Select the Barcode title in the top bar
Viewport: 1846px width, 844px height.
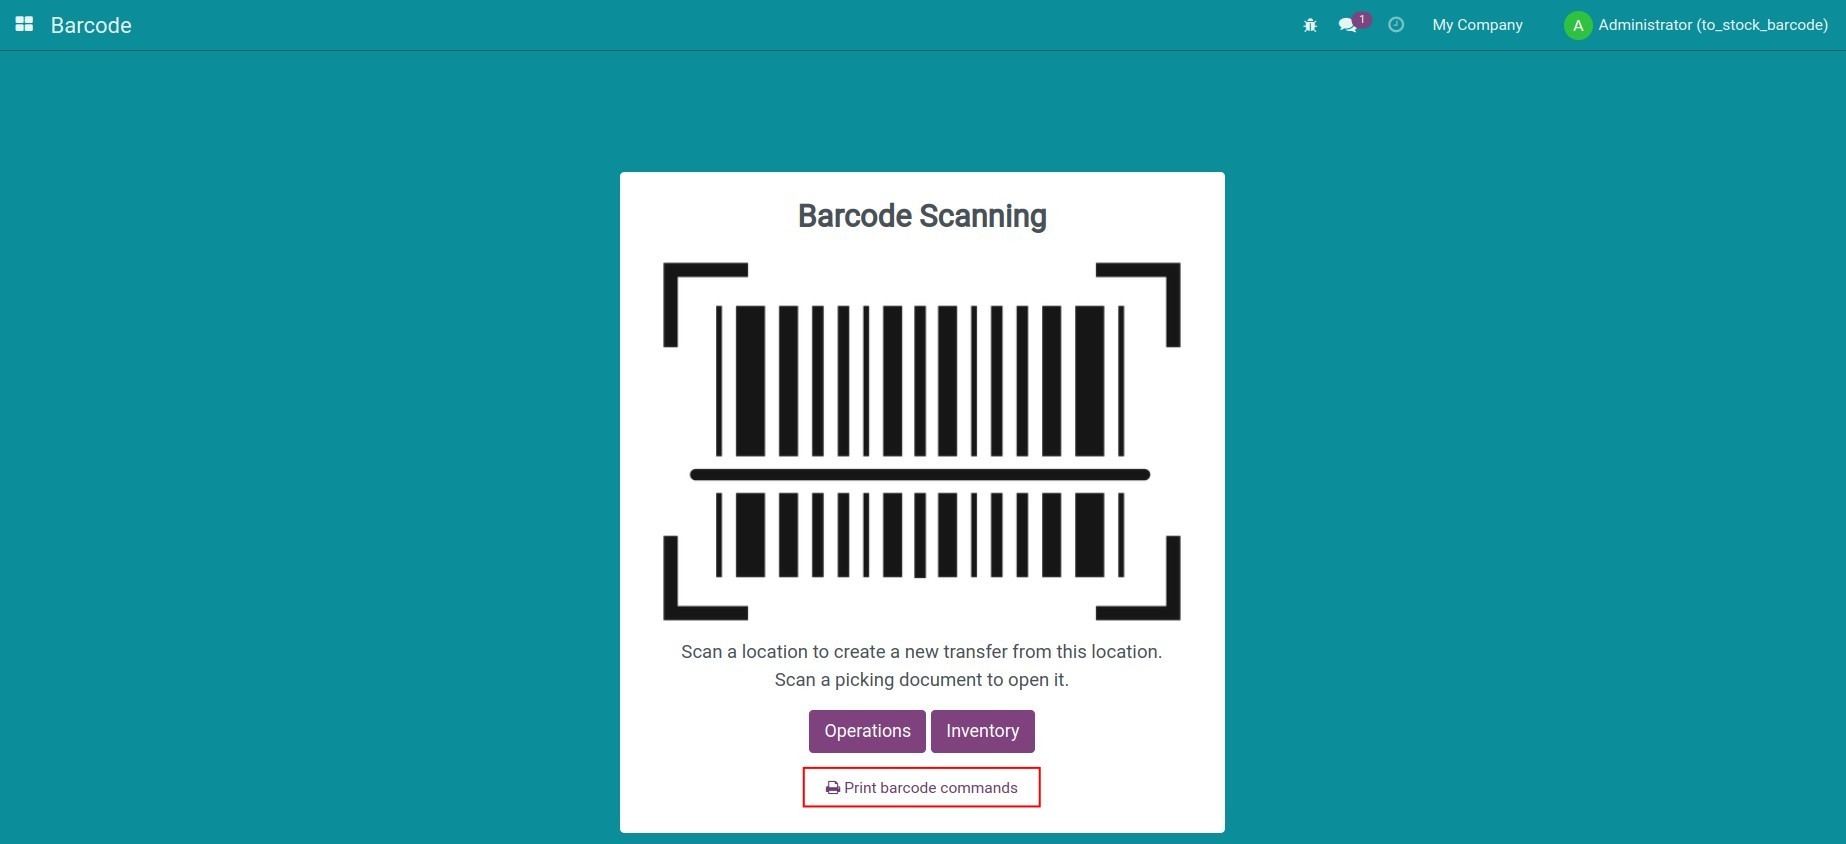pos(91,25)
